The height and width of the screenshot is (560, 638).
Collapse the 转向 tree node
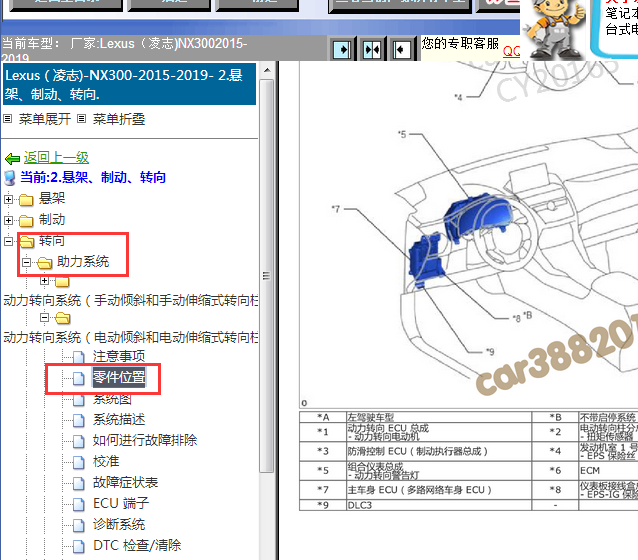pyautogui.click(x=9, y=241)
